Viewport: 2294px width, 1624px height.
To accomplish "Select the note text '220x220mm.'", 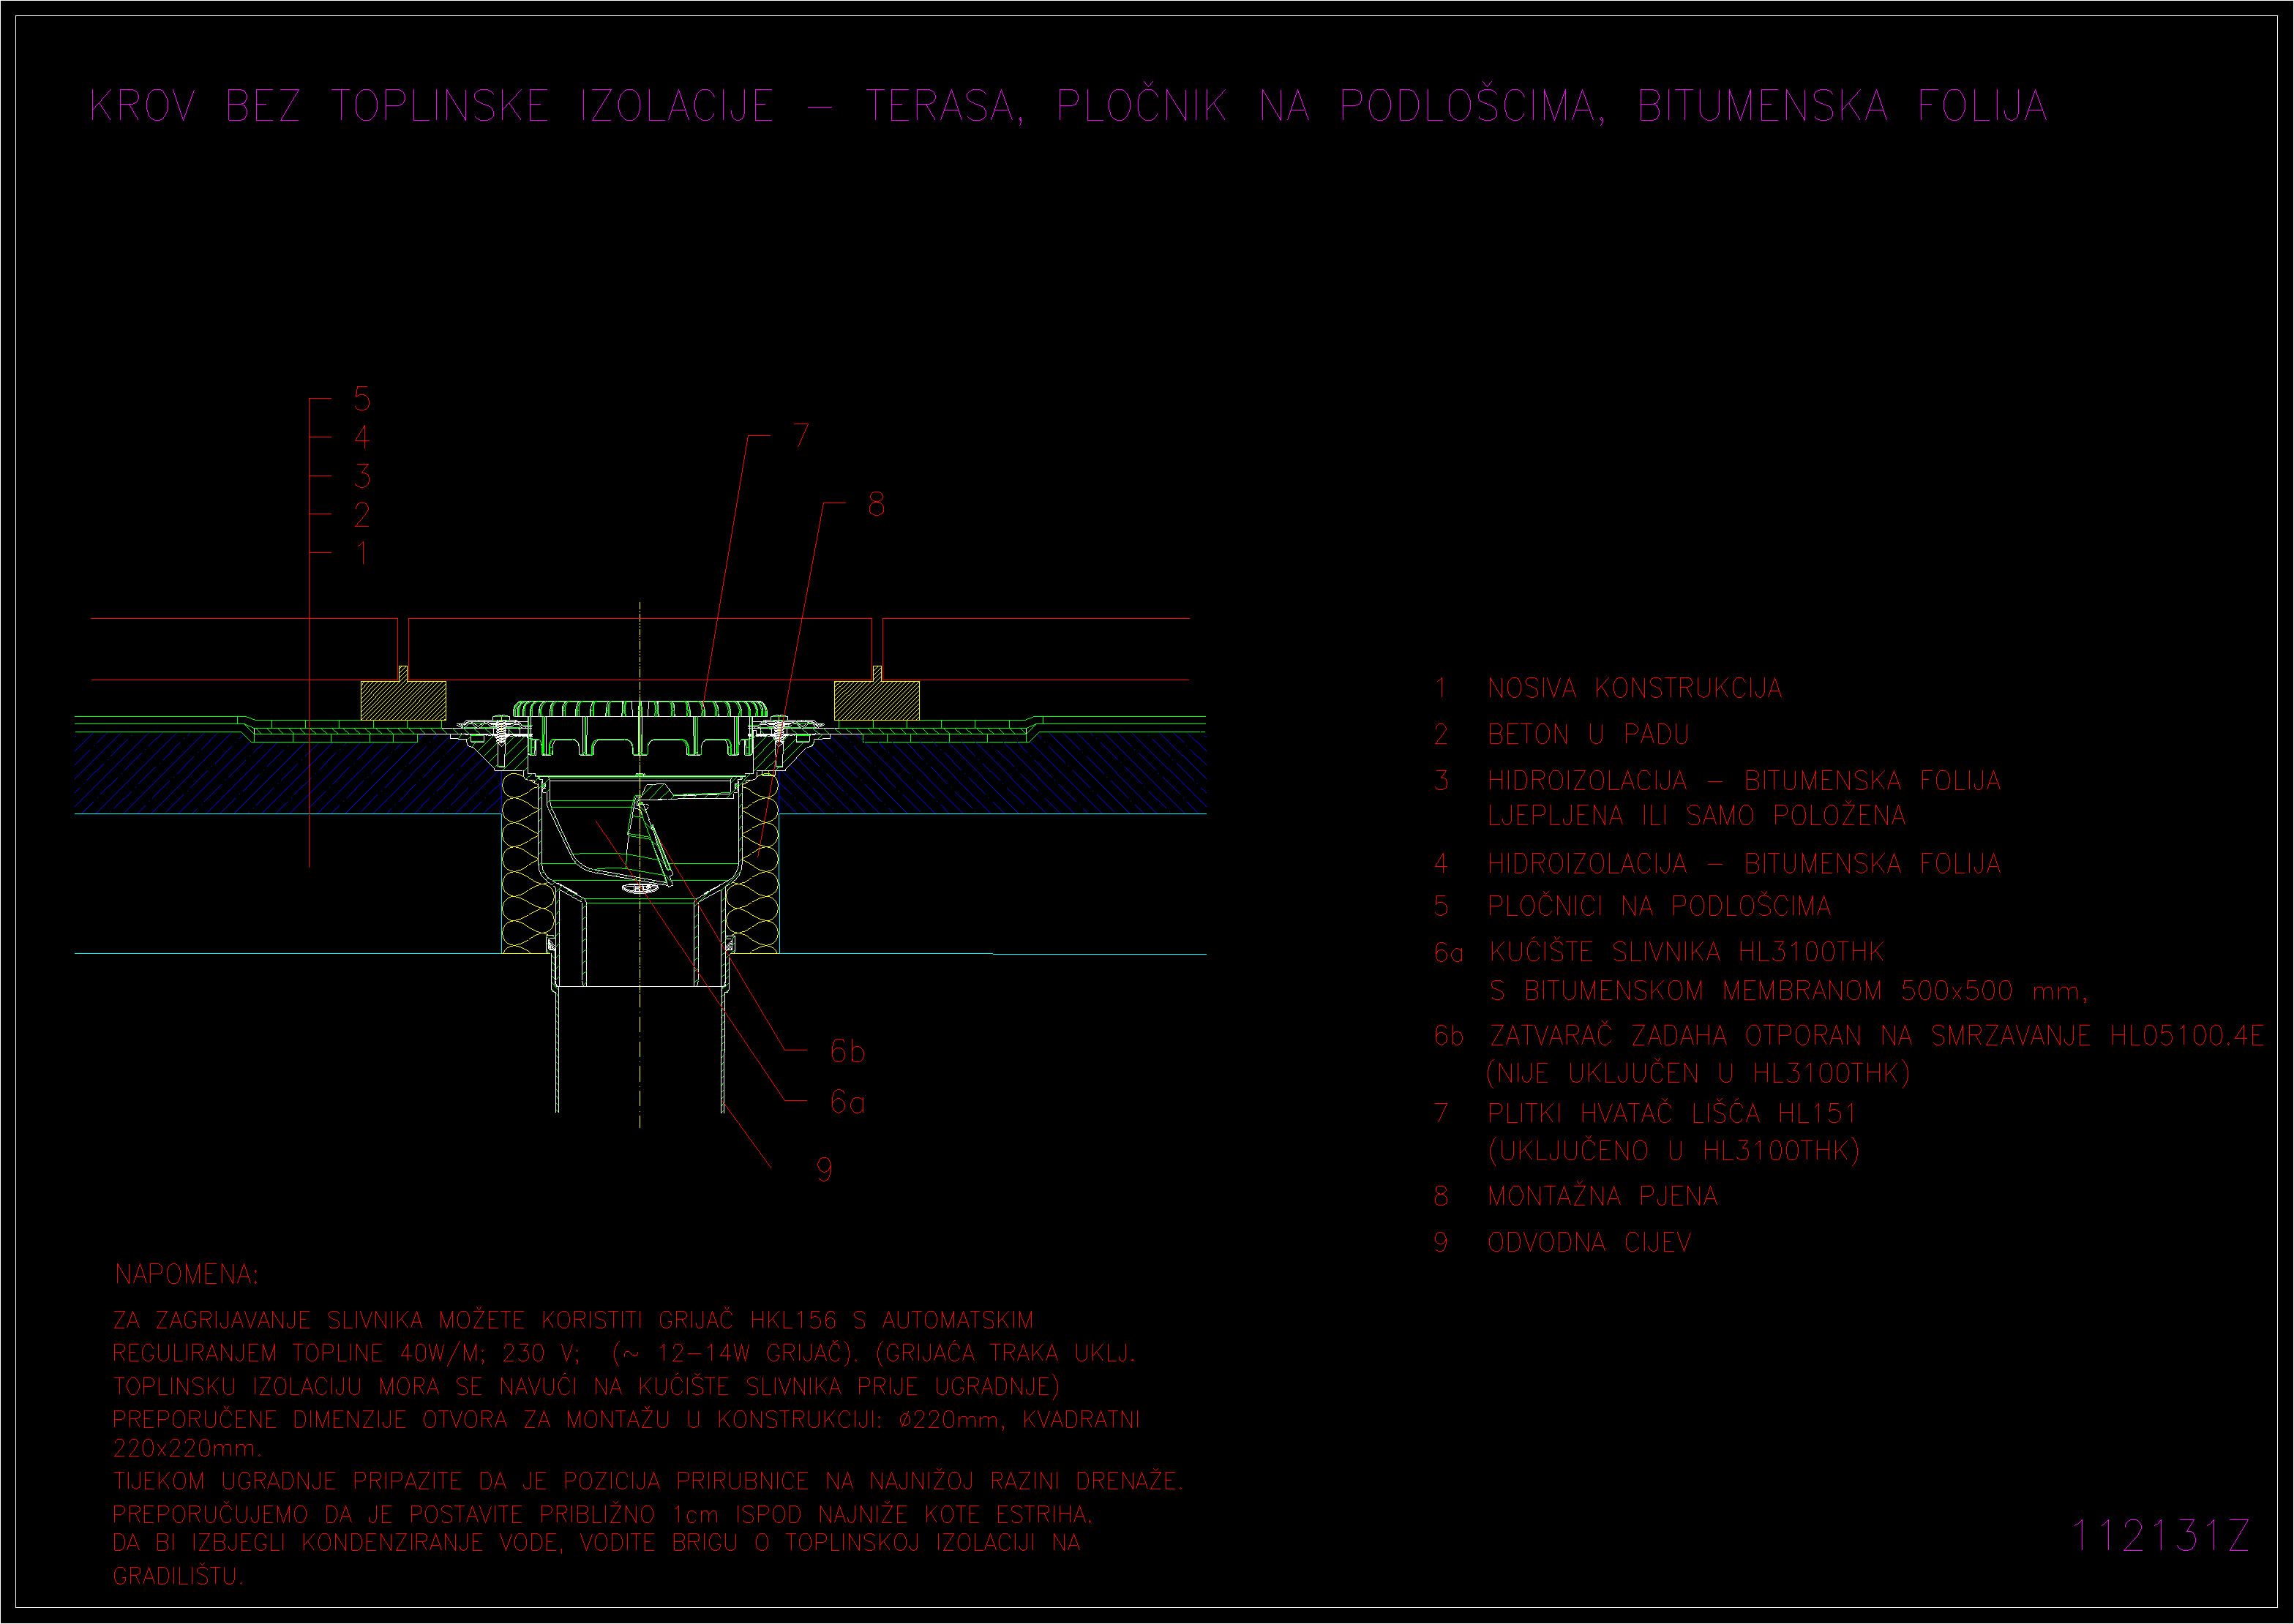I will (187, 1448).
